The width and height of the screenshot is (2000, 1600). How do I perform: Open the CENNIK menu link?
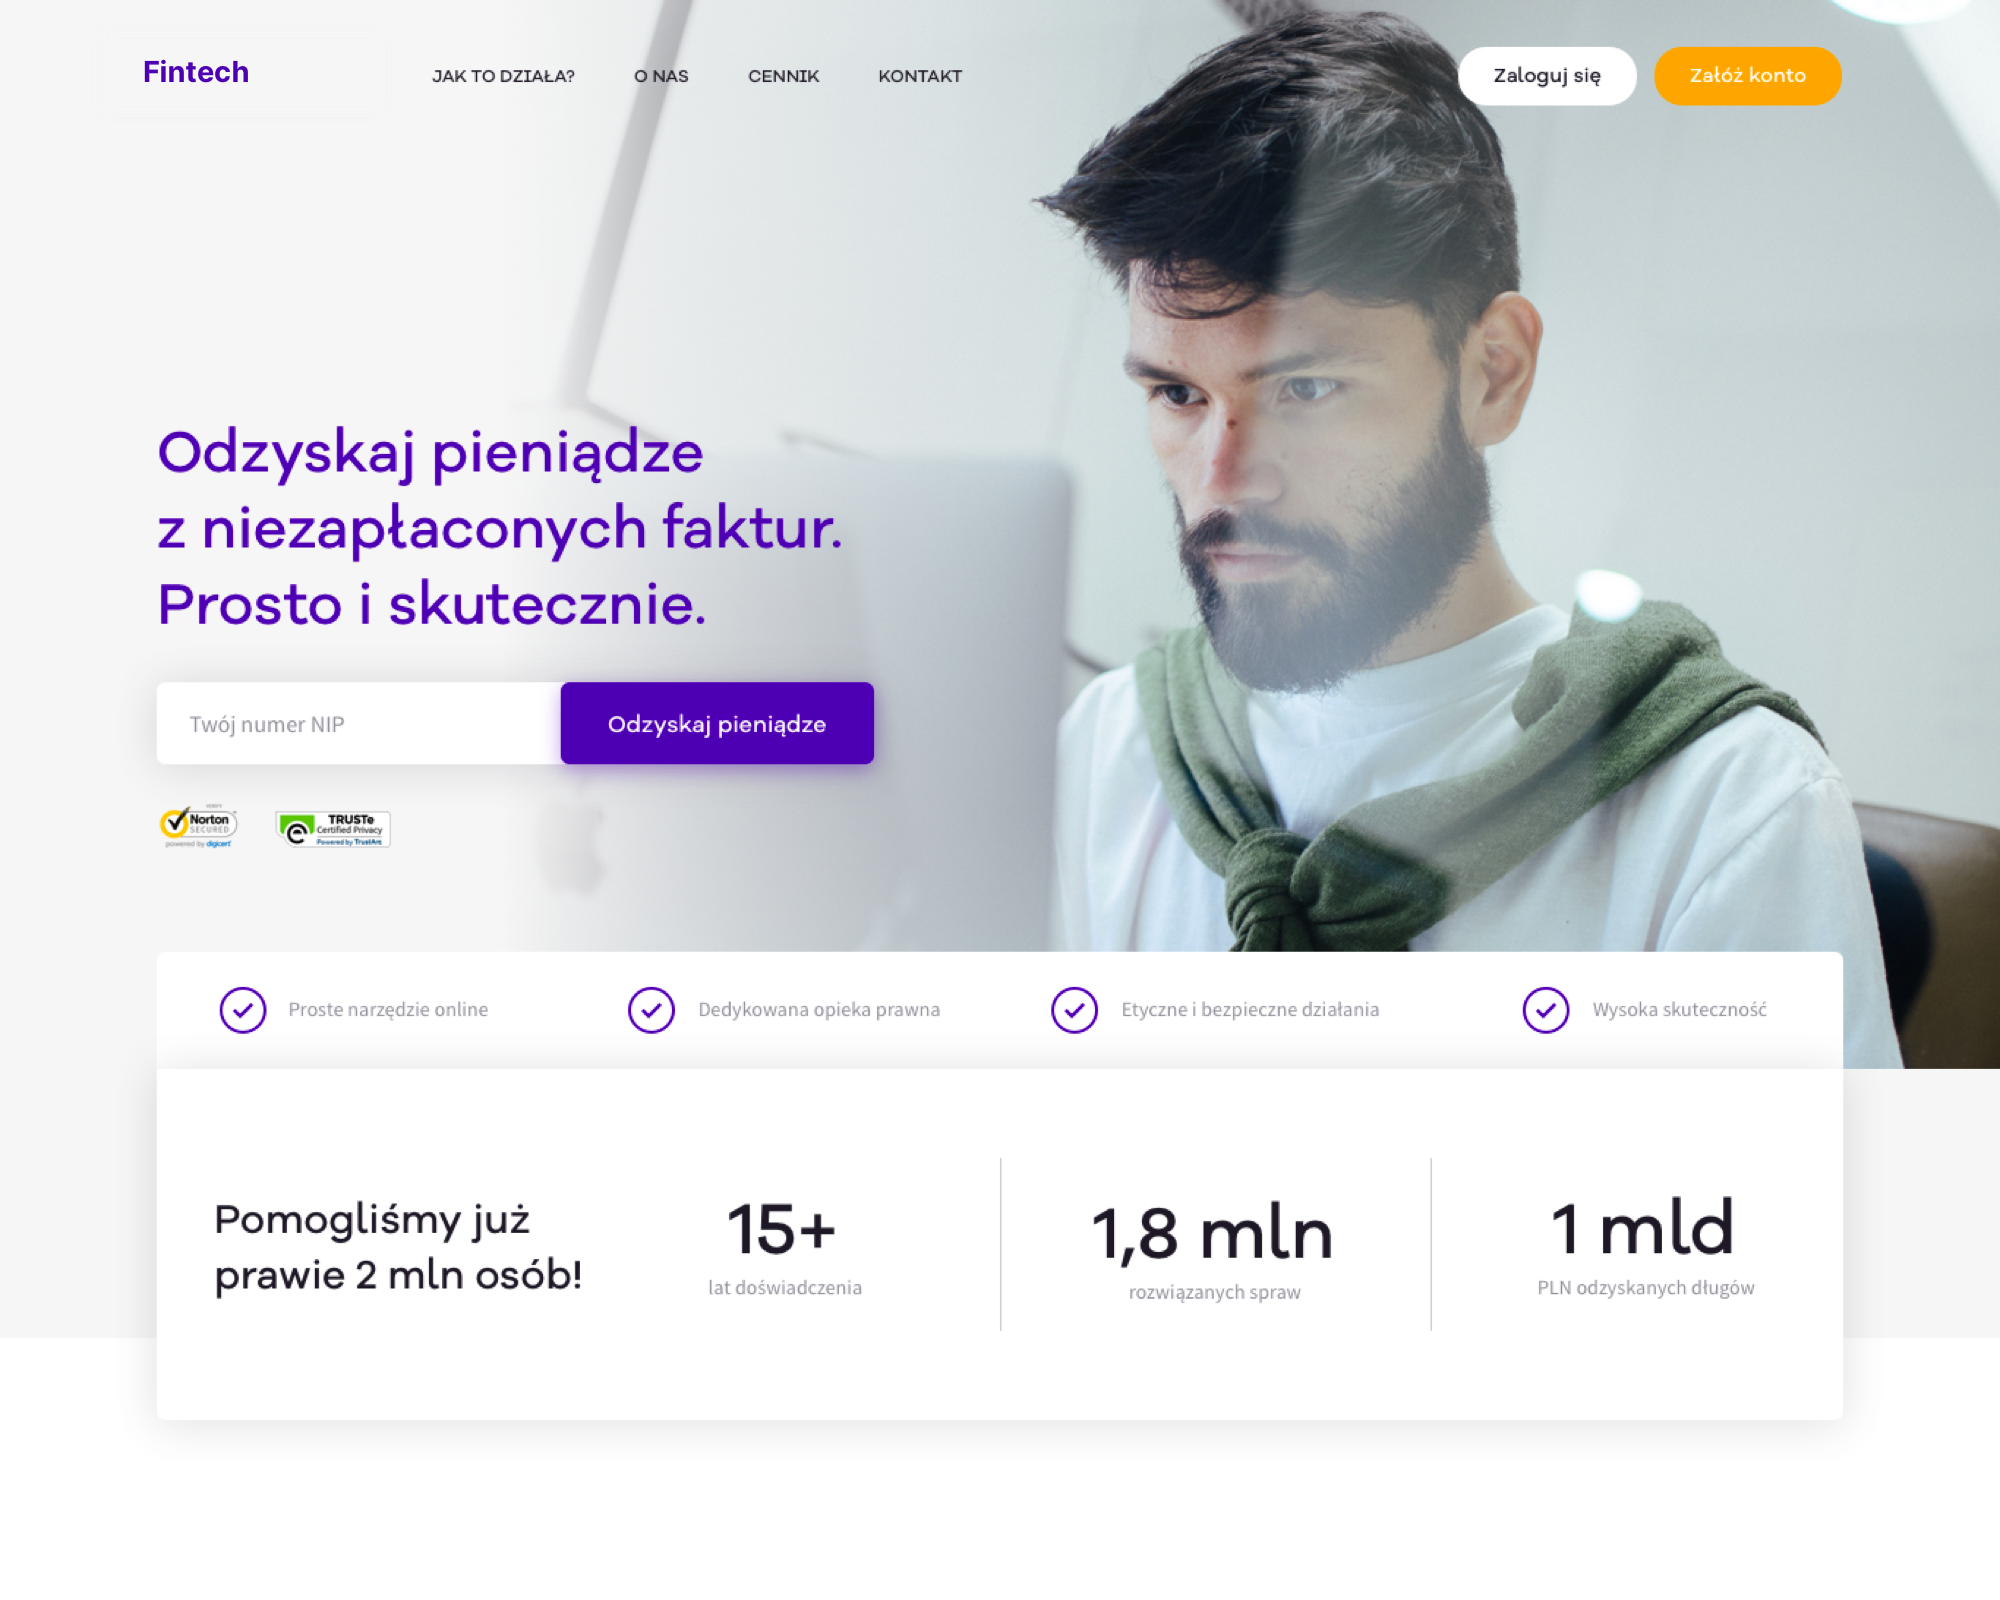[x=783, y=76]
